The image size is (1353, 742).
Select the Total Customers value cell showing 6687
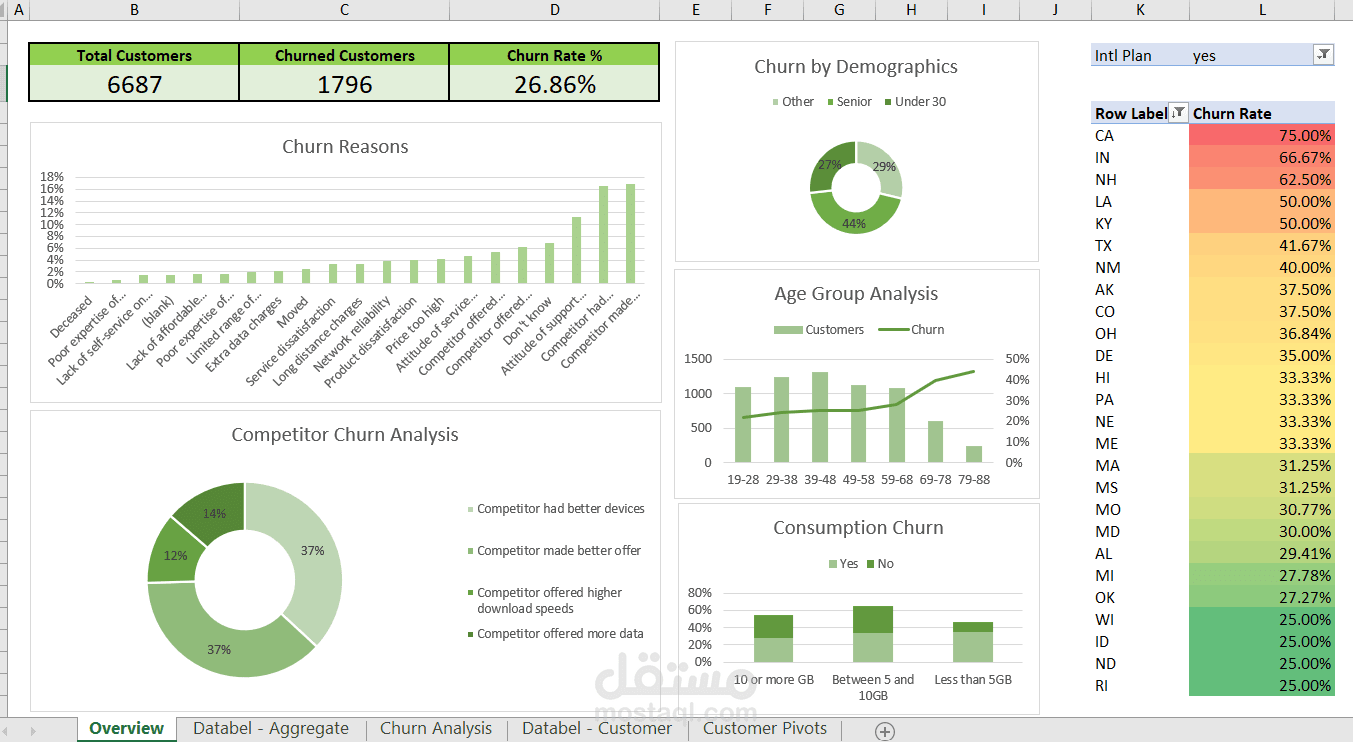(133, 84)
